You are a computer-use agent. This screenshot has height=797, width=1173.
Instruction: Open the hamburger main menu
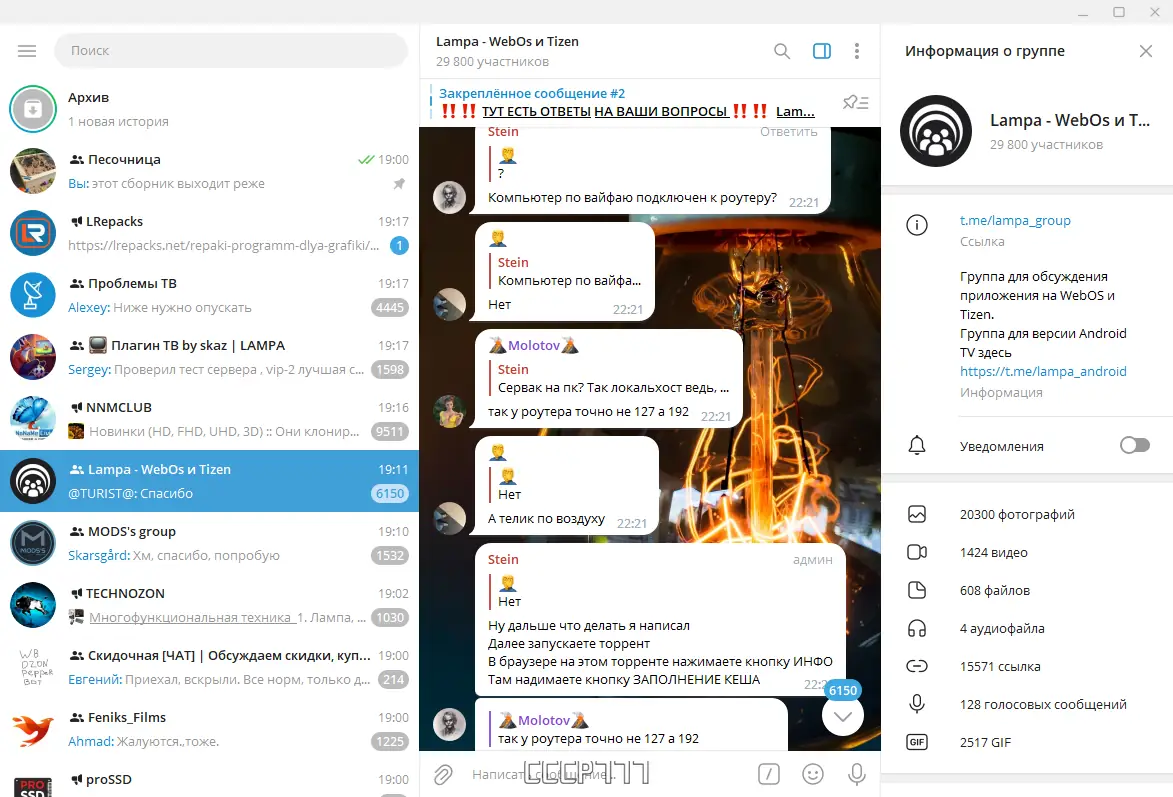click(27, 51)
